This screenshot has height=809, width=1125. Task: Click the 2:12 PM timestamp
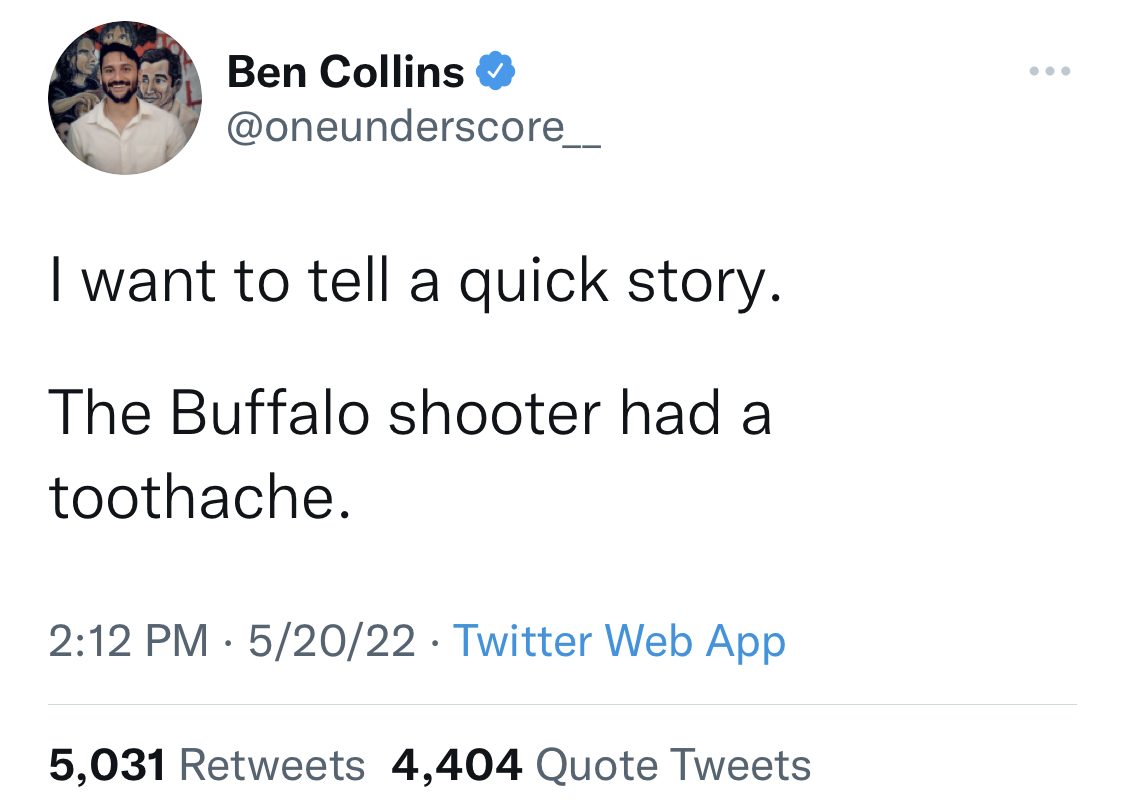[x=129, y=641]
